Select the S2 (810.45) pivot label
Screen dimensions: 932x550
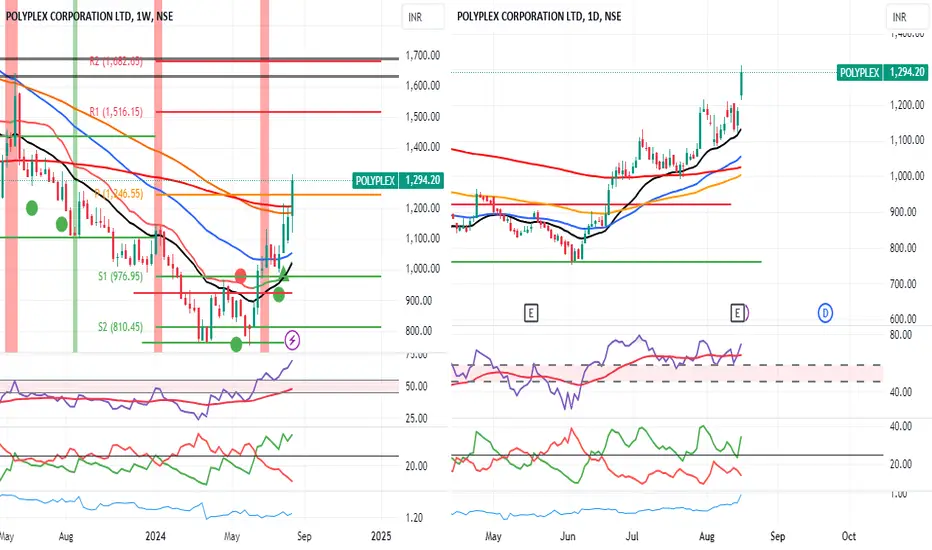click(x=121, y=327)
